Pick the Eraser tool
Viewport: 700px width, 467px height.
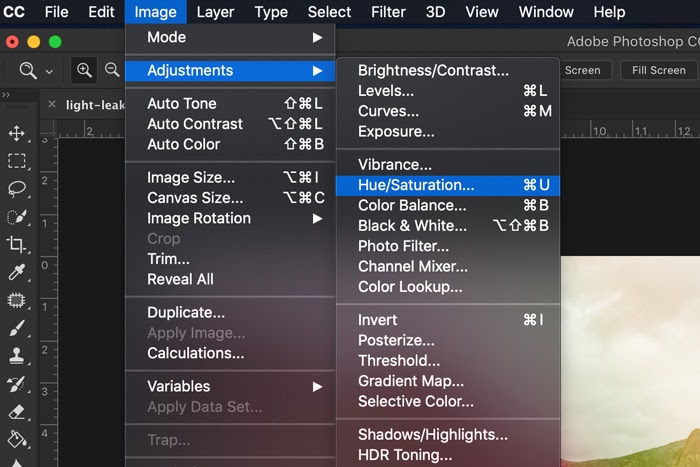(16, 411)
